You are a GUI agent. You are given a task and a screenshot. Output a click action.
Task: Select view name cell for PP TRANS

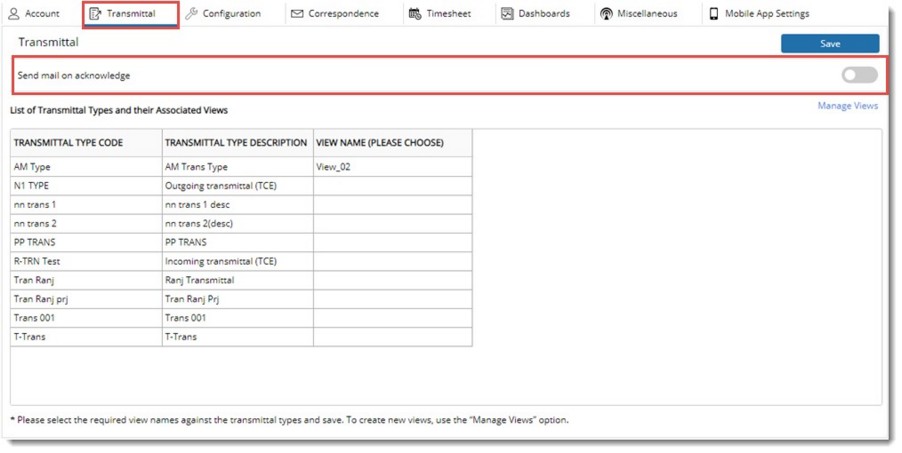pos(392,242)
